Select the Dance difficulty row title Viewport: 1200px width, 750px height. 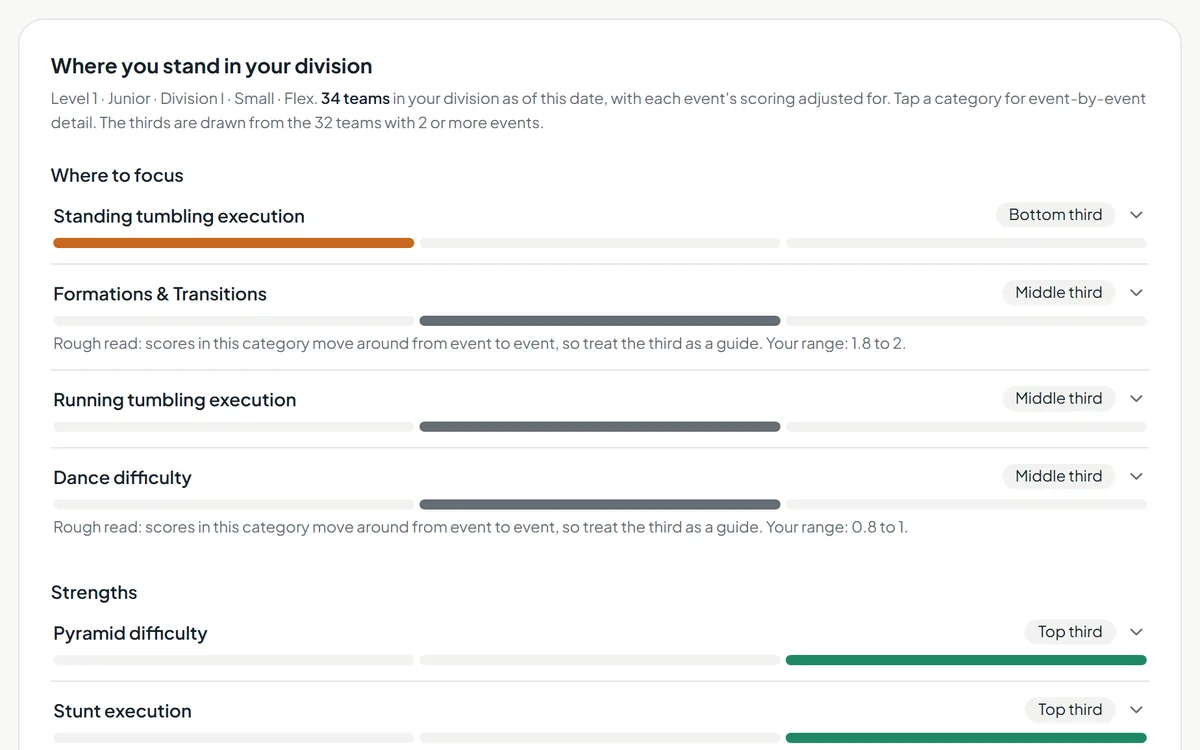coord(122,478)
